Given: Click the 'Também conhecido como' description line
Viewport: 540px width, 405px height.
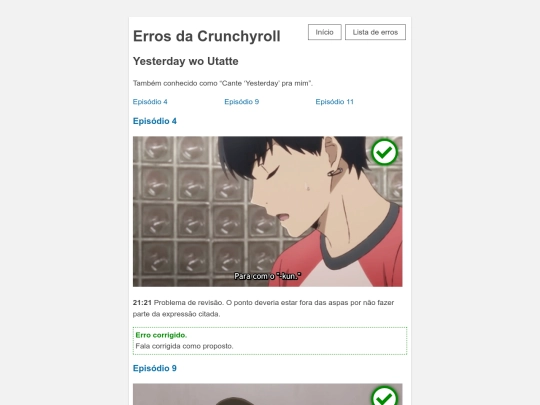Looking at the screenshot, I should coord(223,83).
